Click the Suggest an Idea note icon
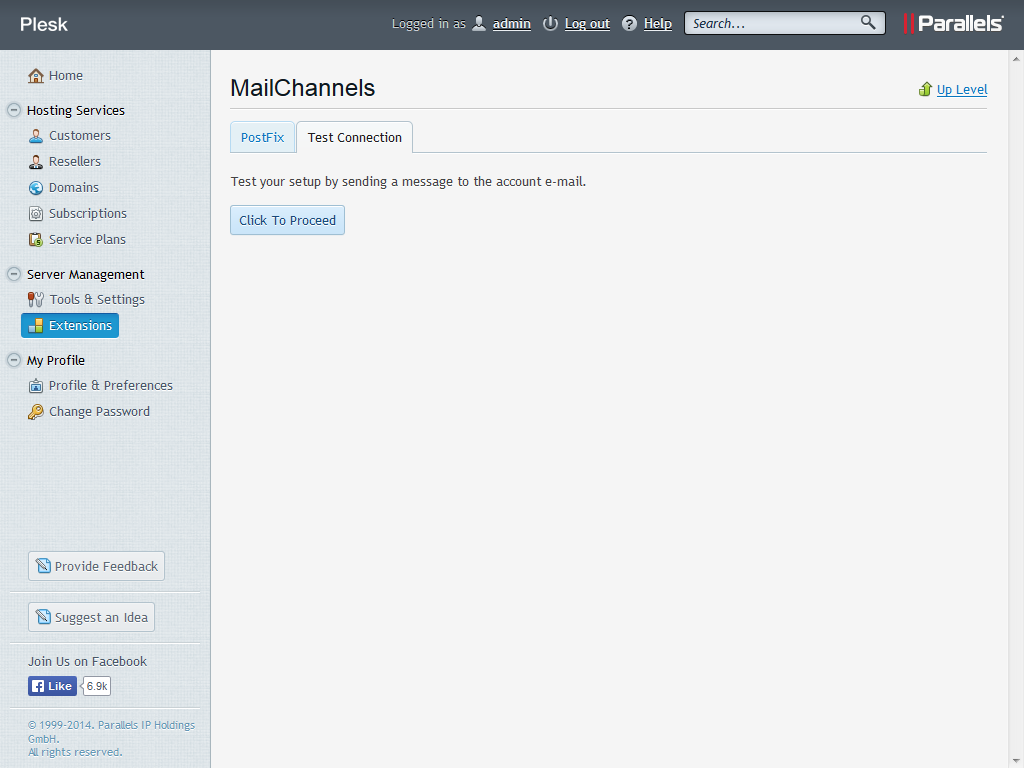Viewport: 1024px width, 768px height. coord(43,617)
